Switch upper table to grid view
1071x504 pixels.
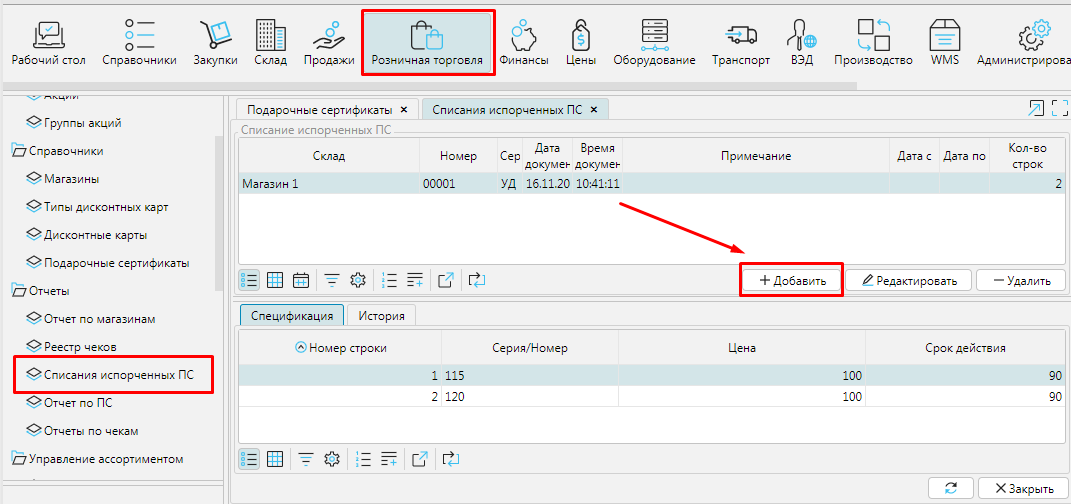pyautogui.click(x=275, y=280)
